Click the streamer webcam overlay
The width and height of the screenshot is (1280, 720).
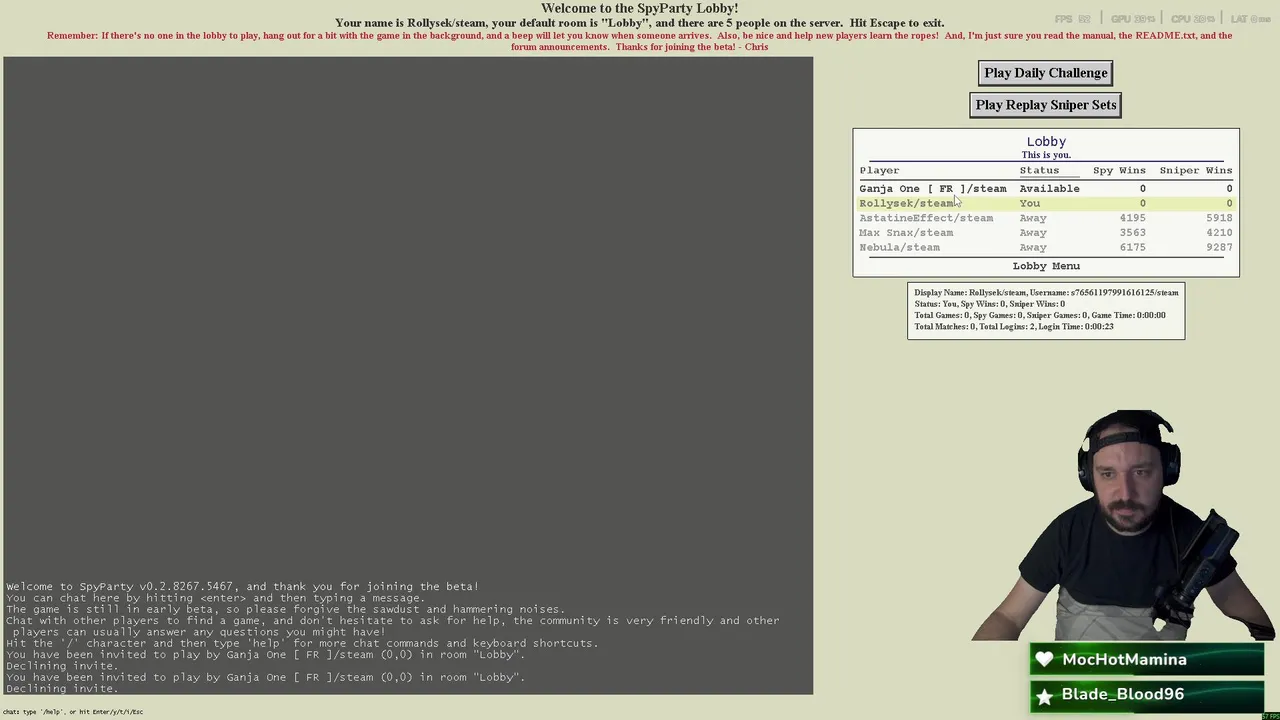click(x=1122, y=525)
